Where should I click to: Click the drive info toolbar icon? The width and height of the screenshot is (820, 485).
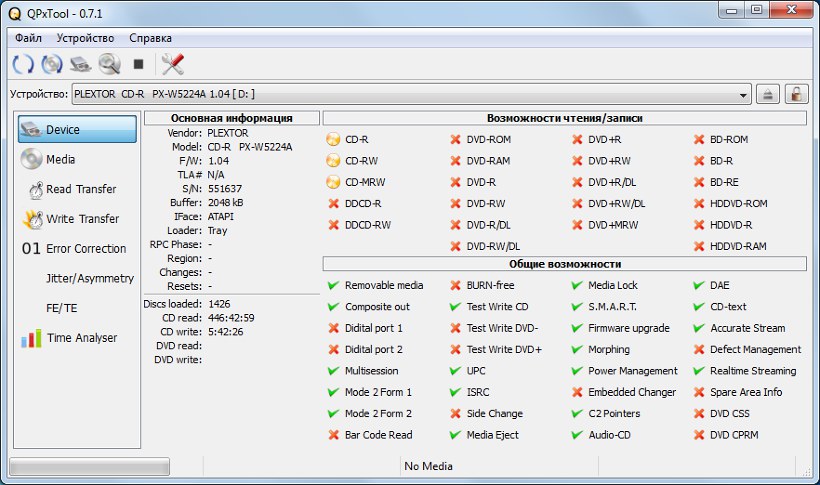pyautogui.click(x=81, y=64)
